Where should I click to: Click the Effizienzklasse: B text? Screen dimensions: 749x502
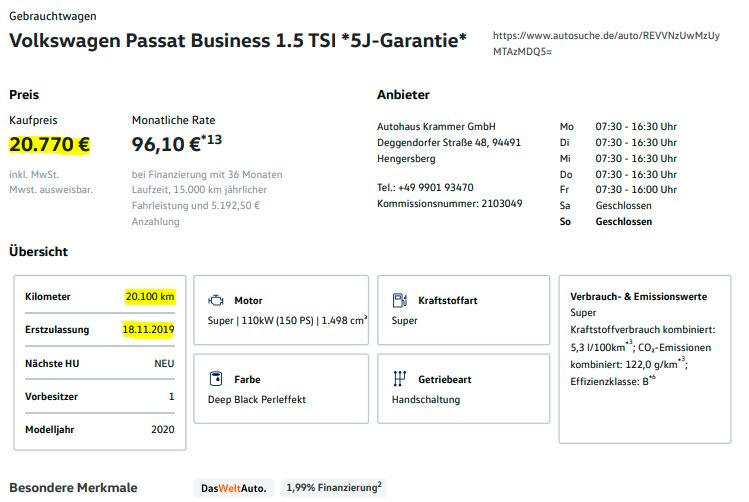tap(613, 381)
